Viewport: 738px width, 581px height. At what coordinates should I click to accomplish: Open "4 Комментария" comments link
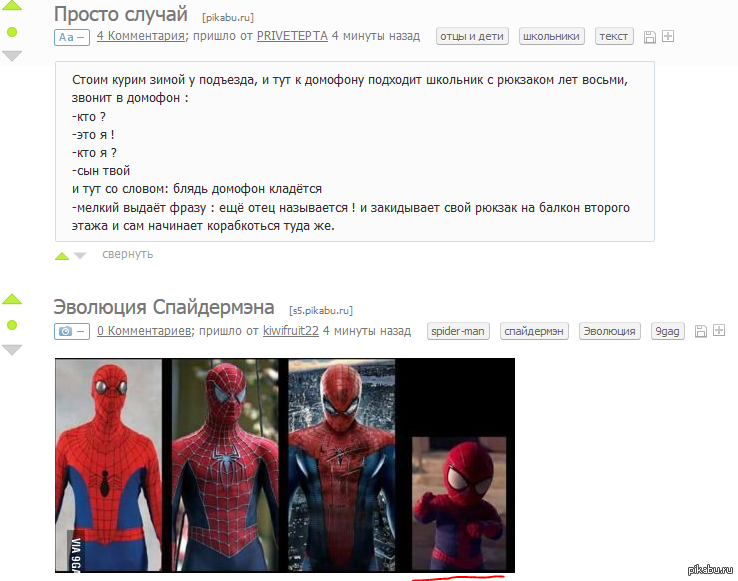[x=141, y=36]
